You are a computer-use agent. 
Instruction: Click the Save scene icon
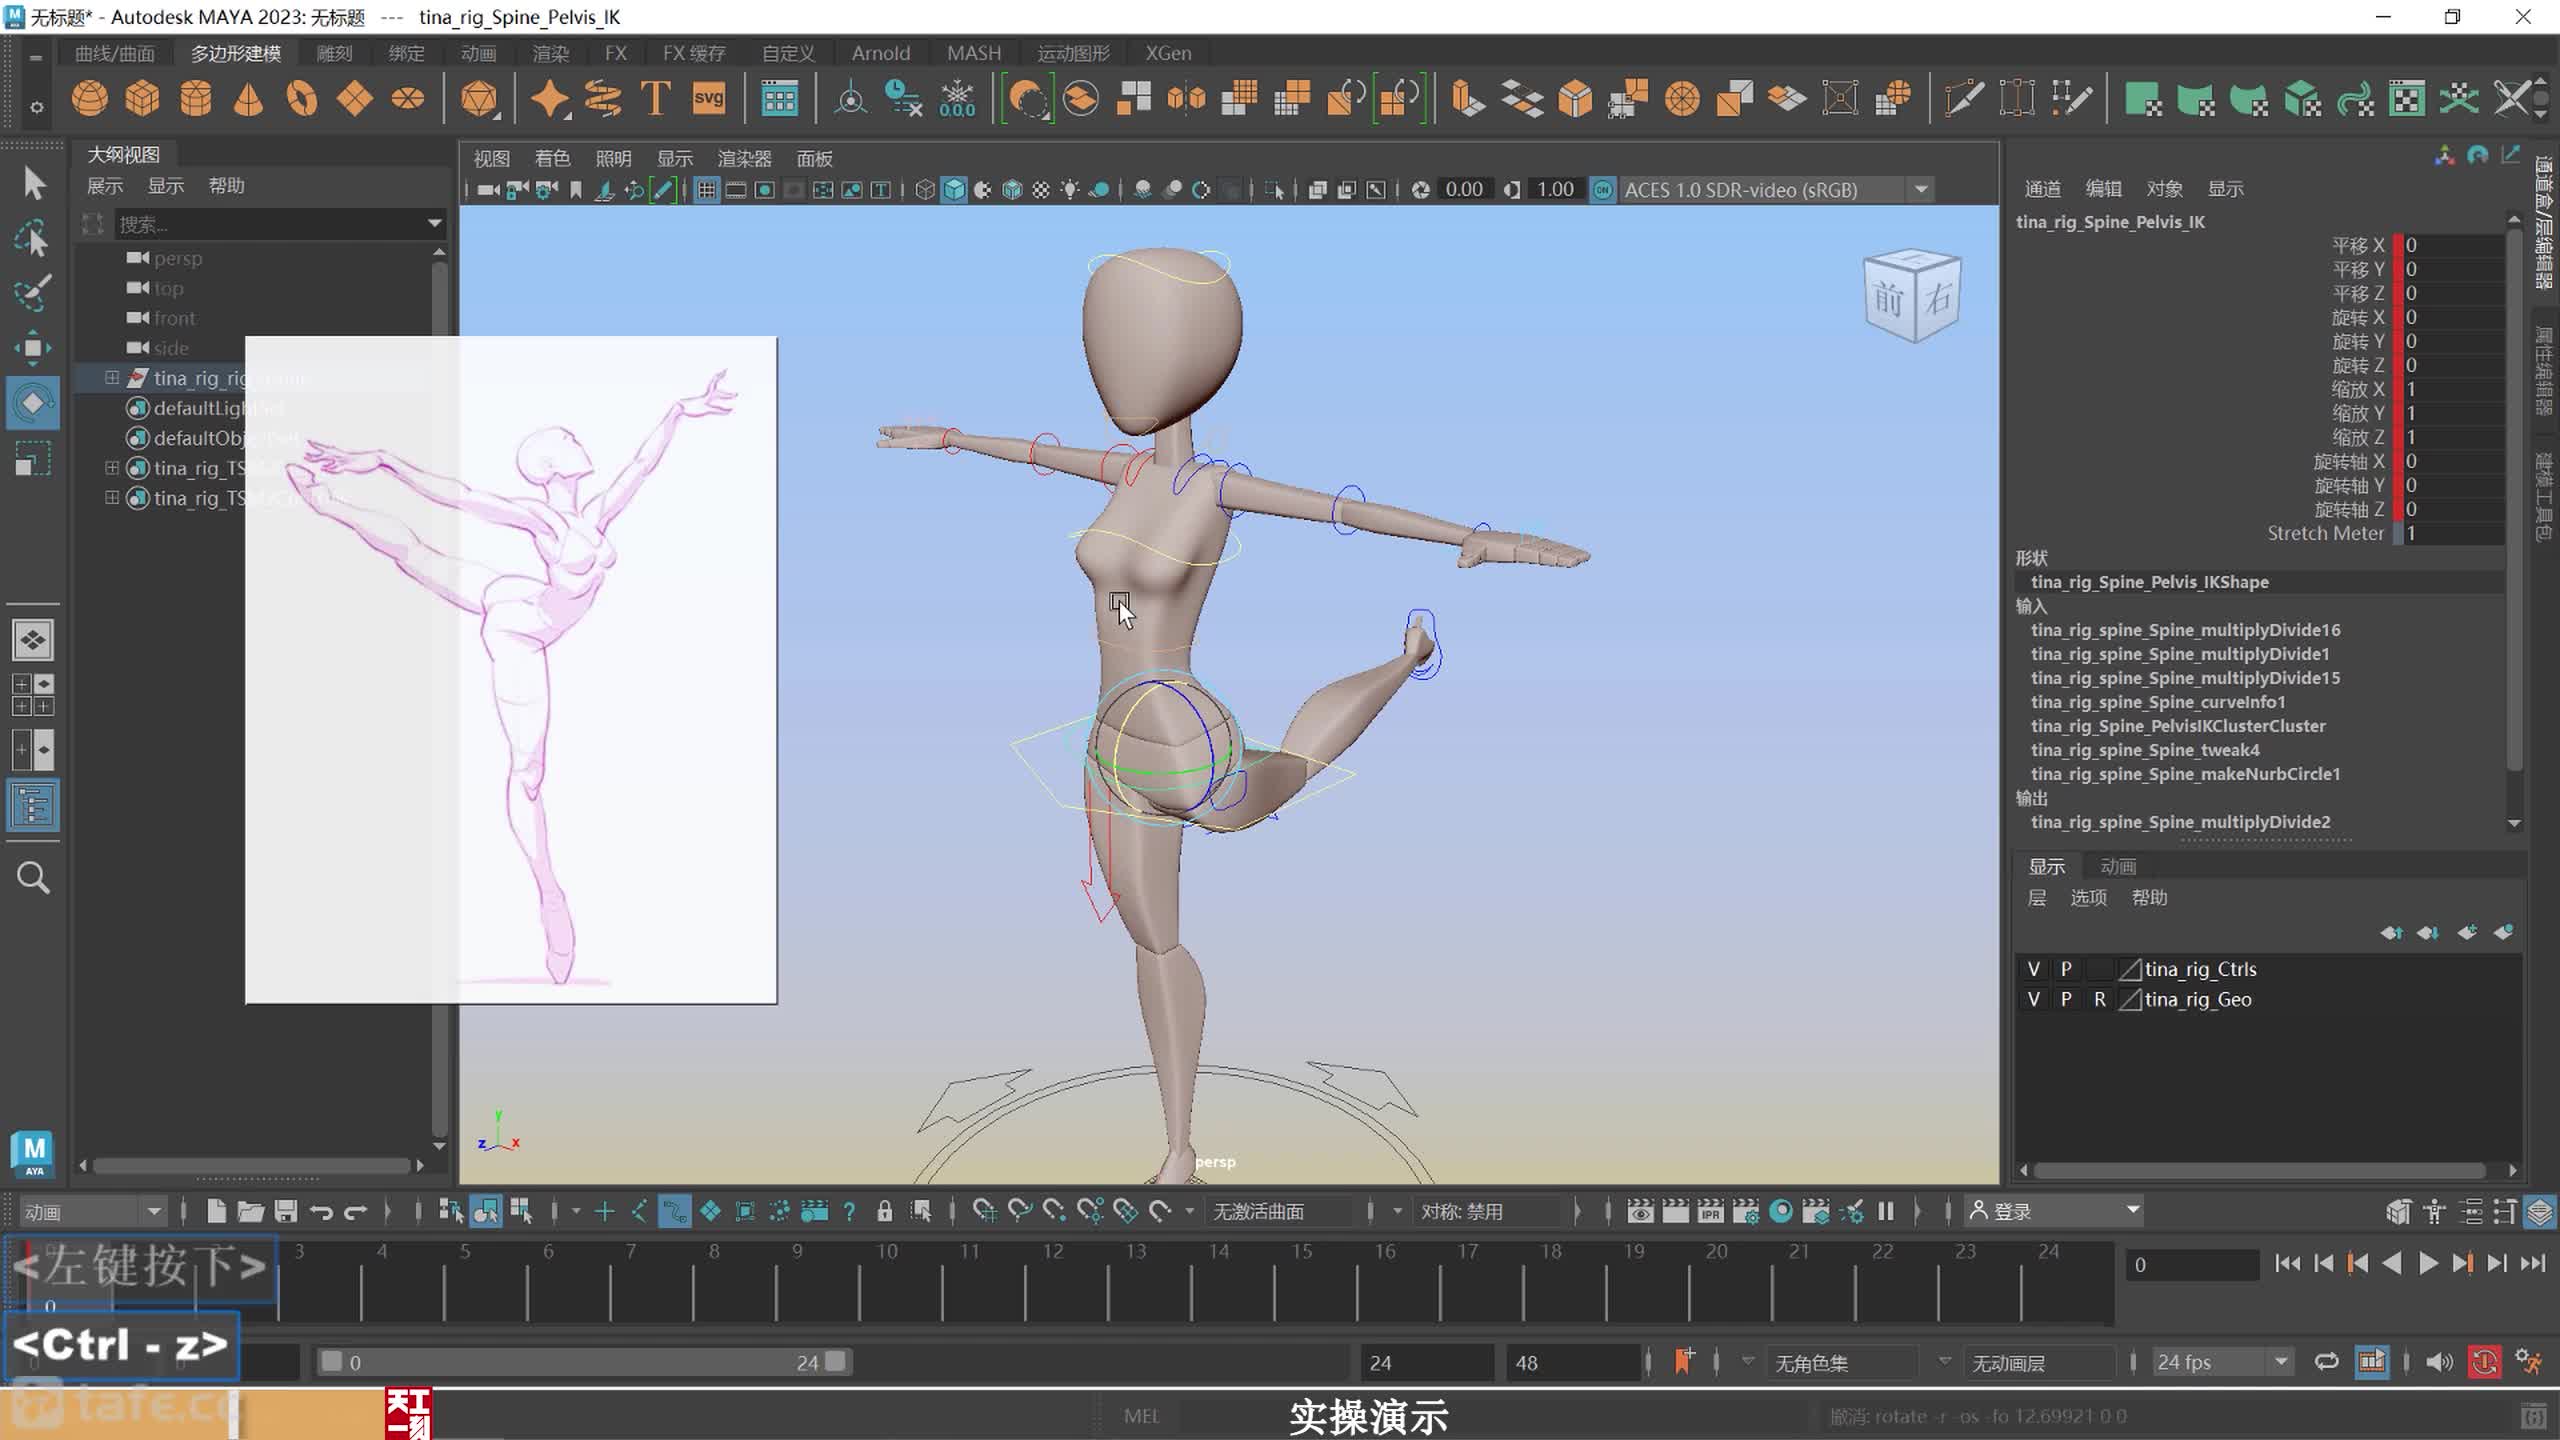point(286,1212)
